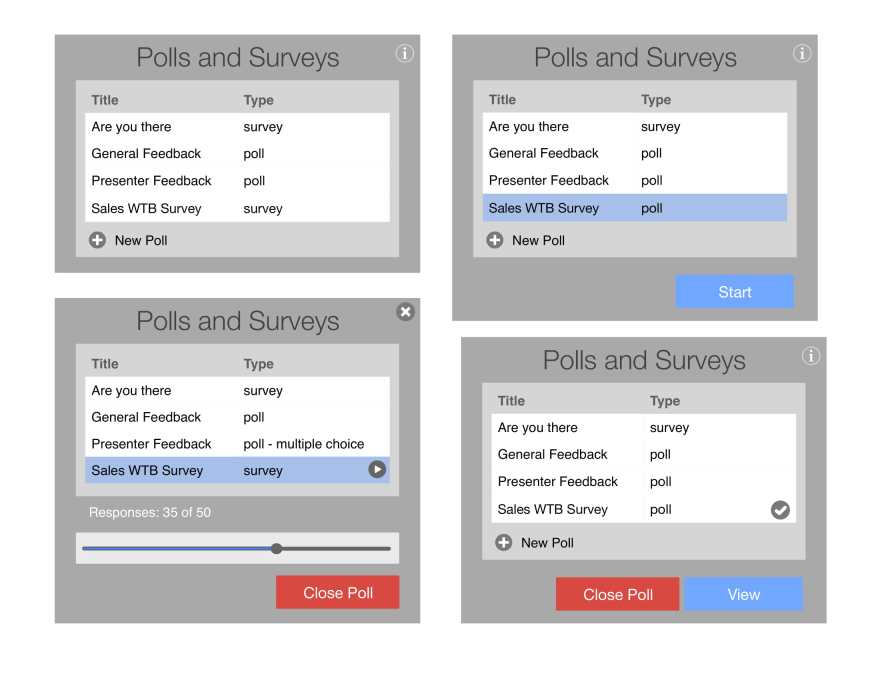Image resolution: width=880 pixels, height=680 pixels.
Task: Select the Presenter Feedback multiple choice row
Action: [x=237, y=444]
